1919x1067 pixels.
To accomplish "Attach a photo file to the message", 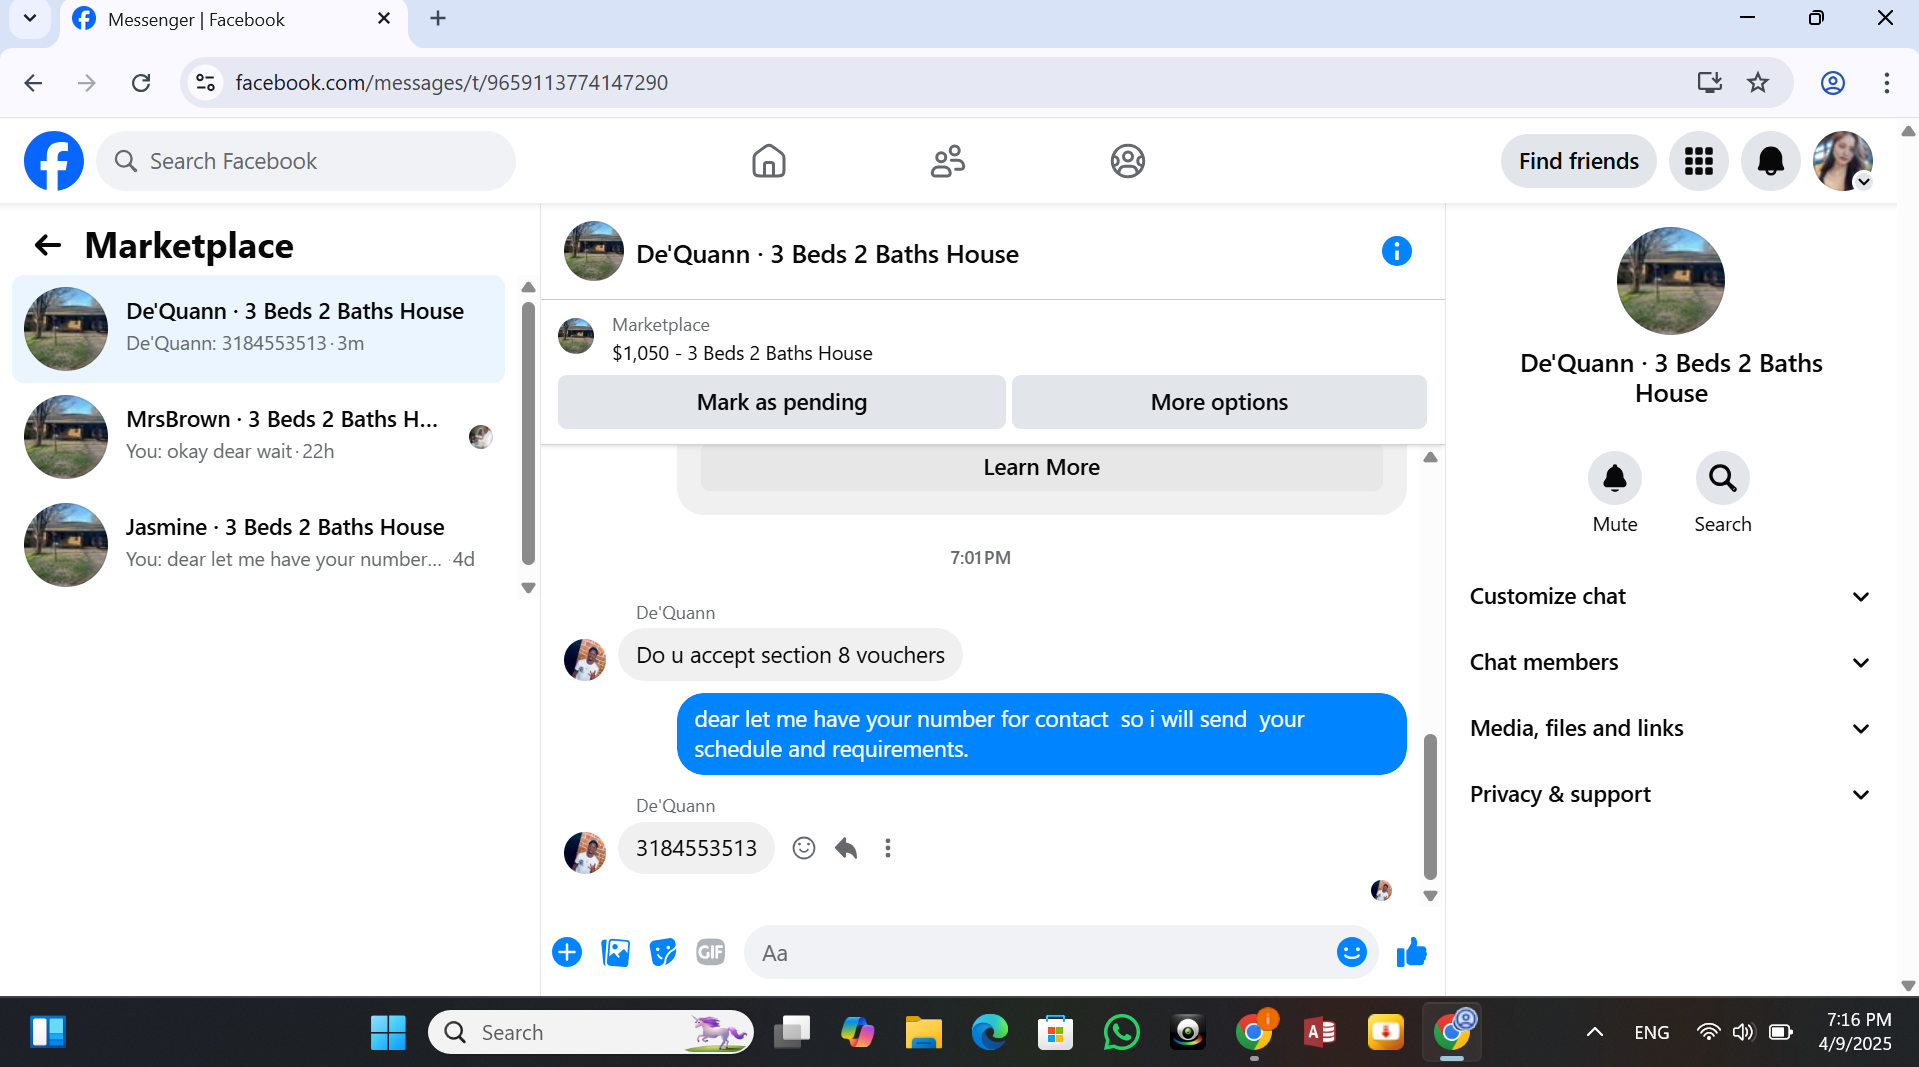I will point(615,952).
